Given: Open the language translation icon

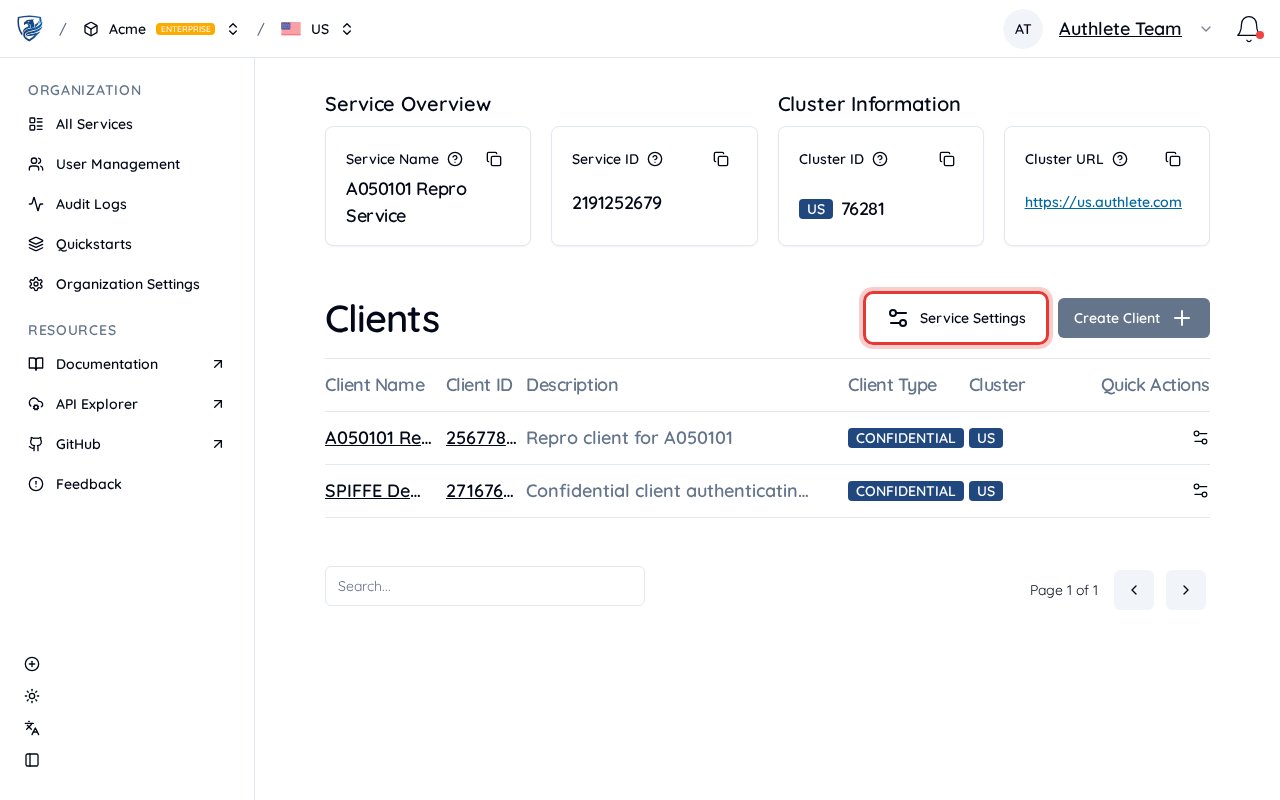Looking at the screenshot, I should tap(32, 728).
